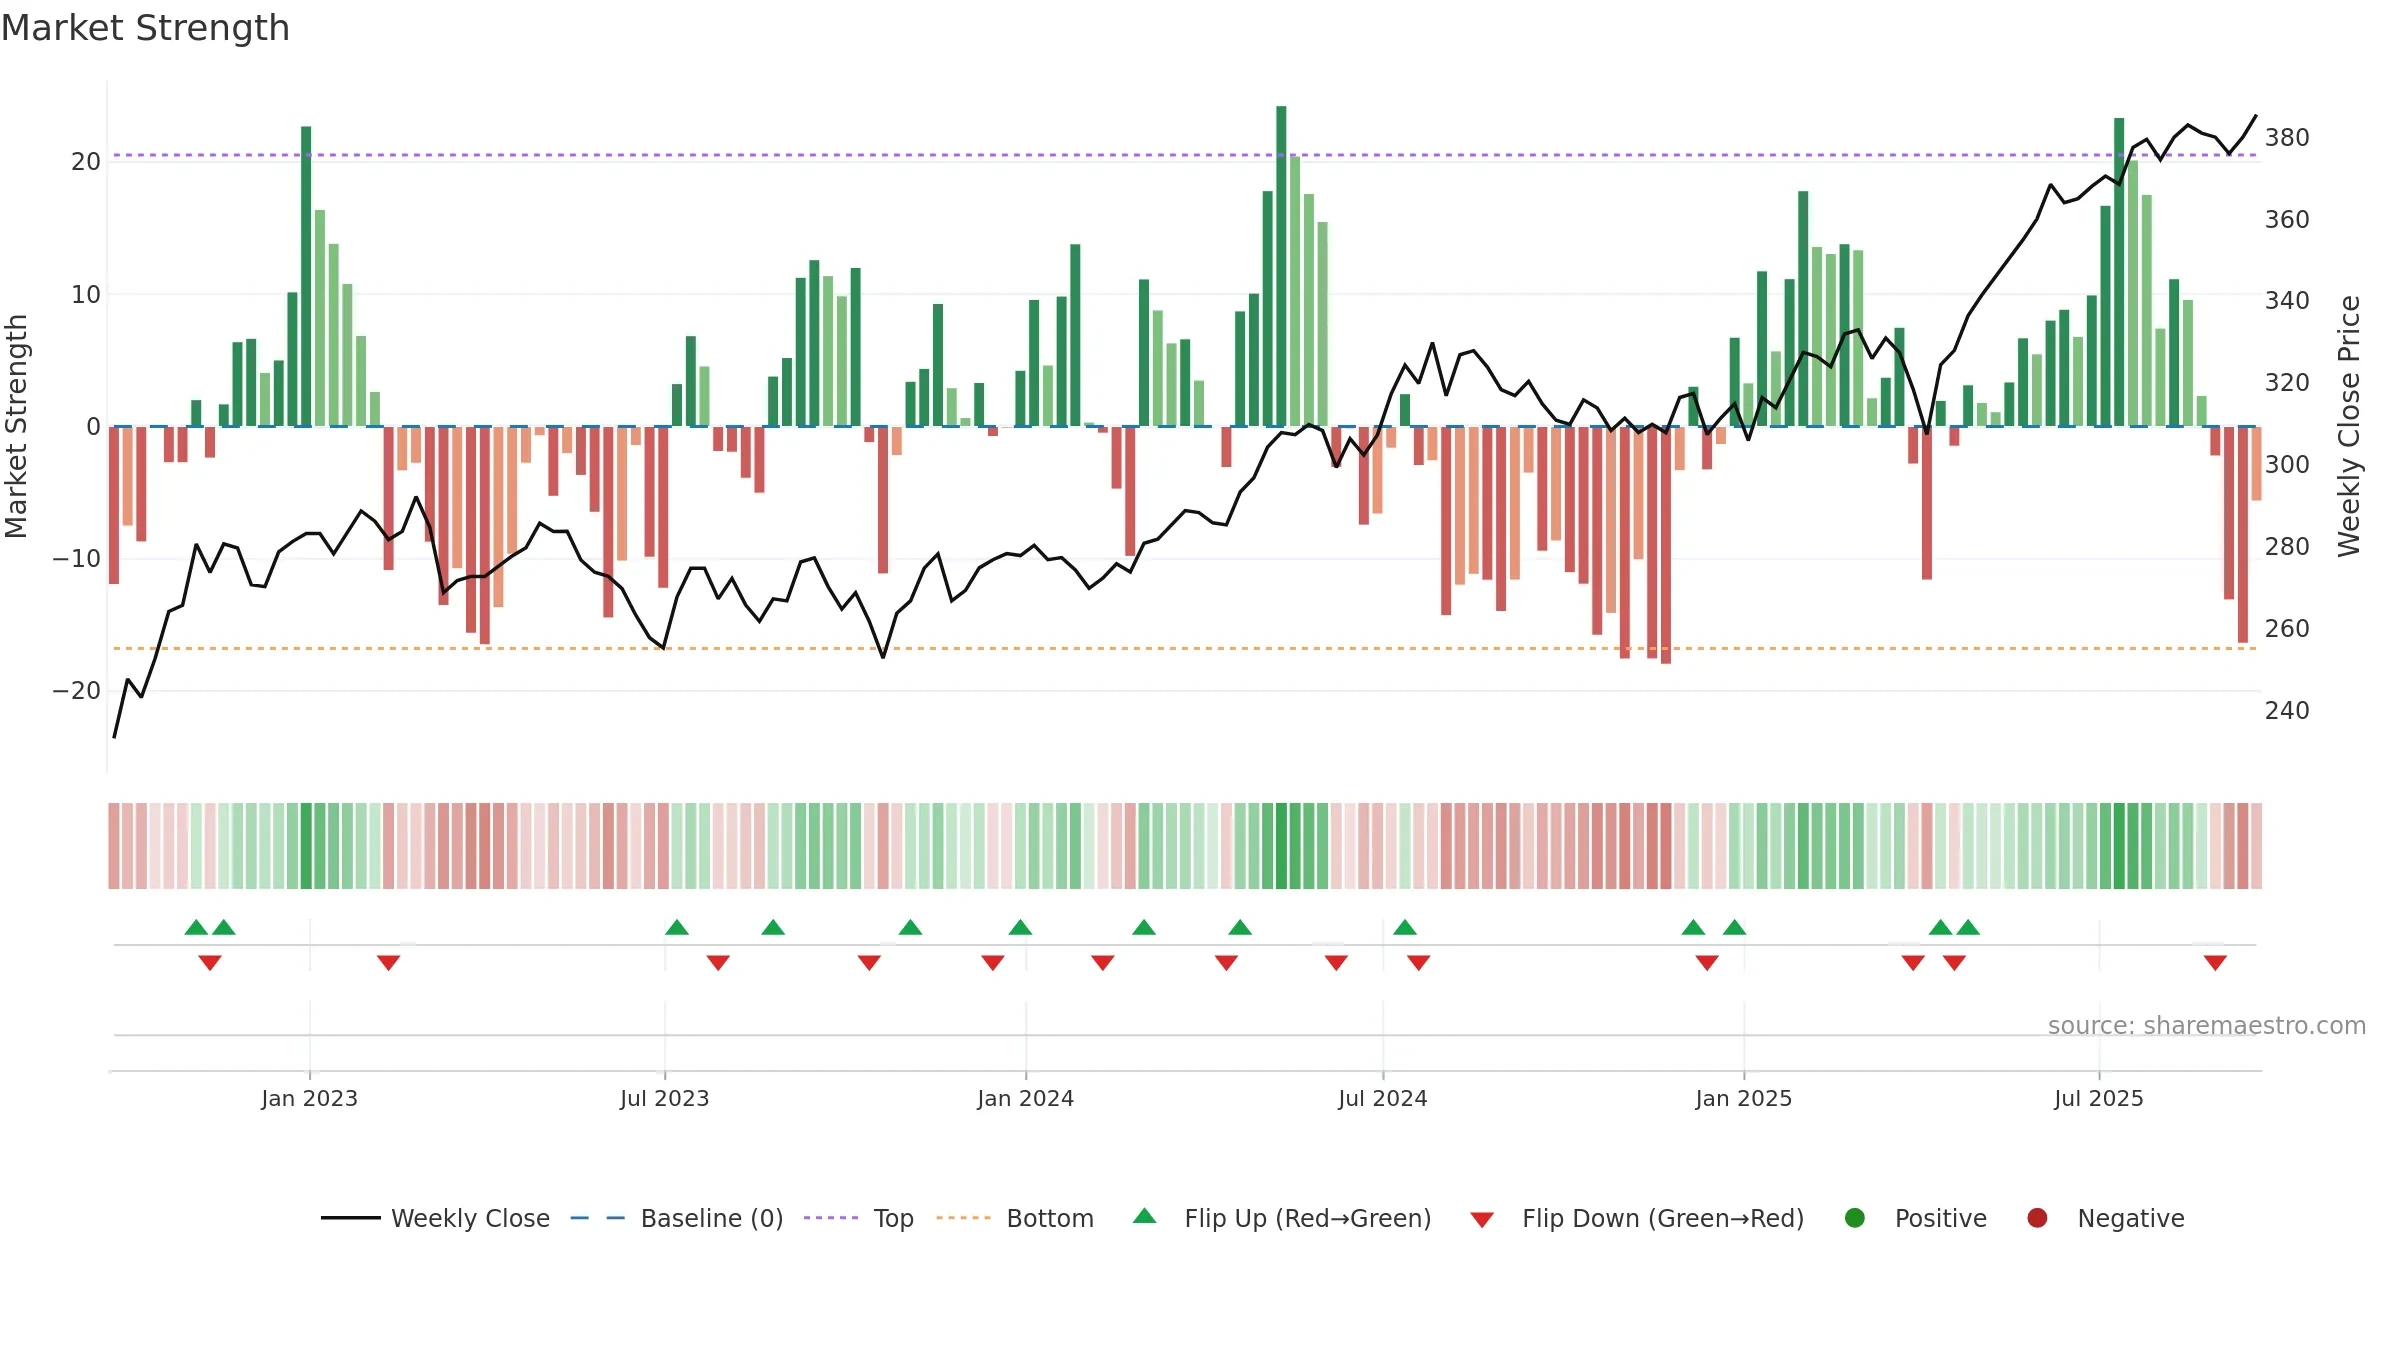Viewport: 2400px width, 1350px height.
Task: Toggle the Top legend entry
Action: click(x=859, y=1218)
